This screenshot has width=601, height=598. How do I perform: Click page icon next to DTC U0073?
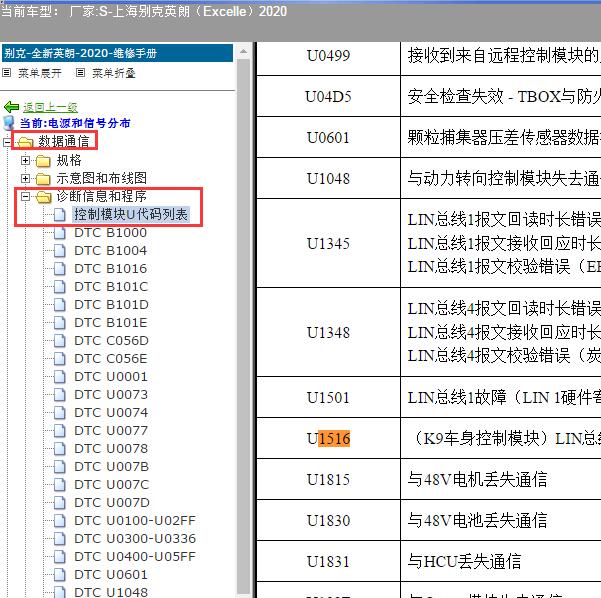coord(59,395)
